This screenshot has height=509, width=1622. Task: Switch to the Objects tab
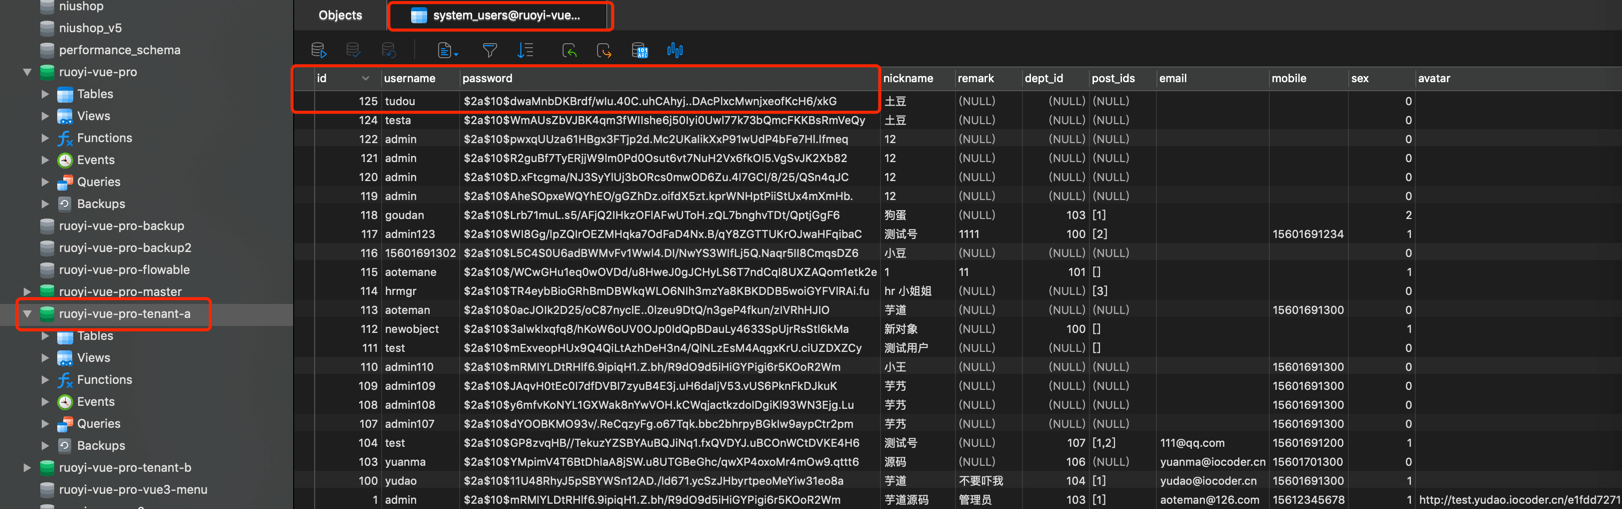coord(340,15)
